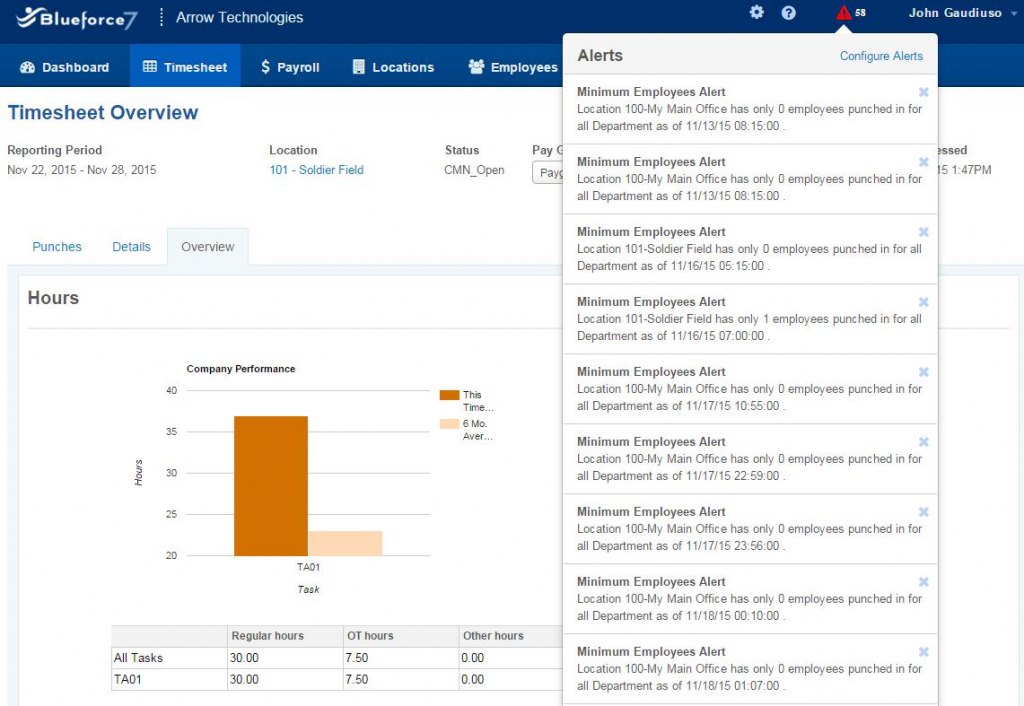Click the orange This Time legend swatch
The width and height of the screenshot is (1024, 706).
[x=448, y=394]
